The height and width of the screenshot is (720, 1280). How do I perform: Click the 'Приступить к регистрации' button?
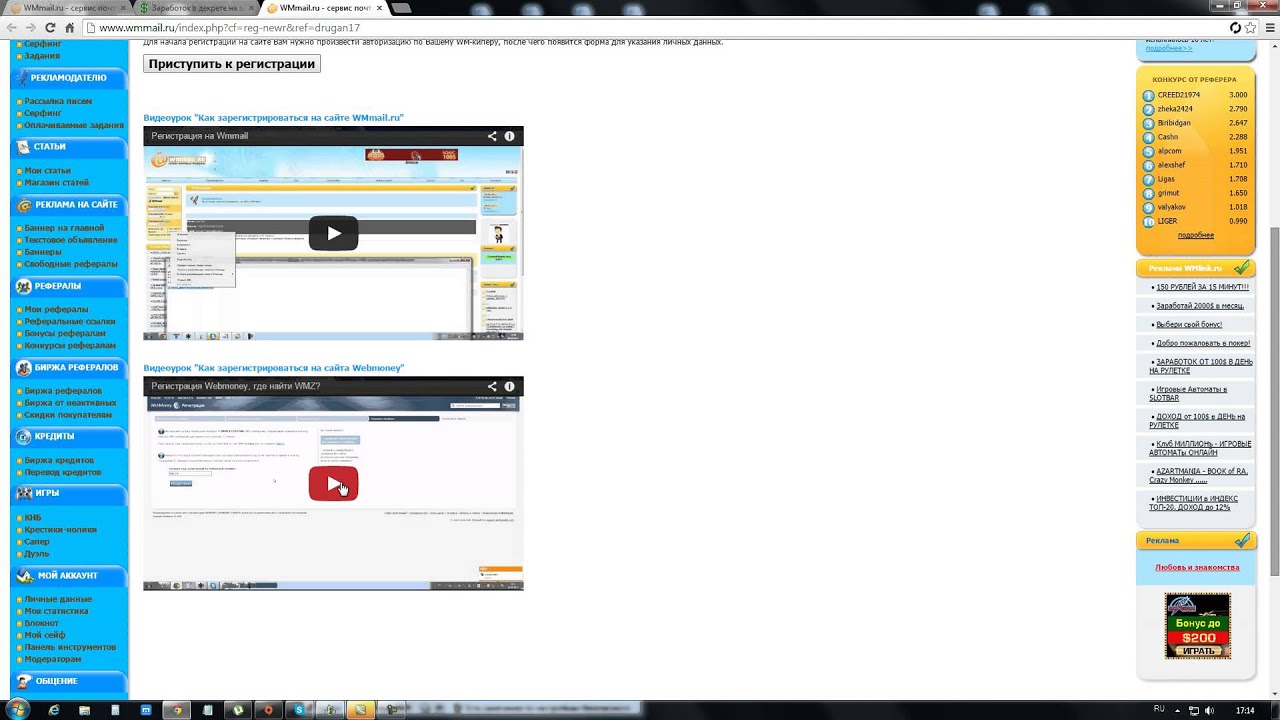[x=232, y=64]
